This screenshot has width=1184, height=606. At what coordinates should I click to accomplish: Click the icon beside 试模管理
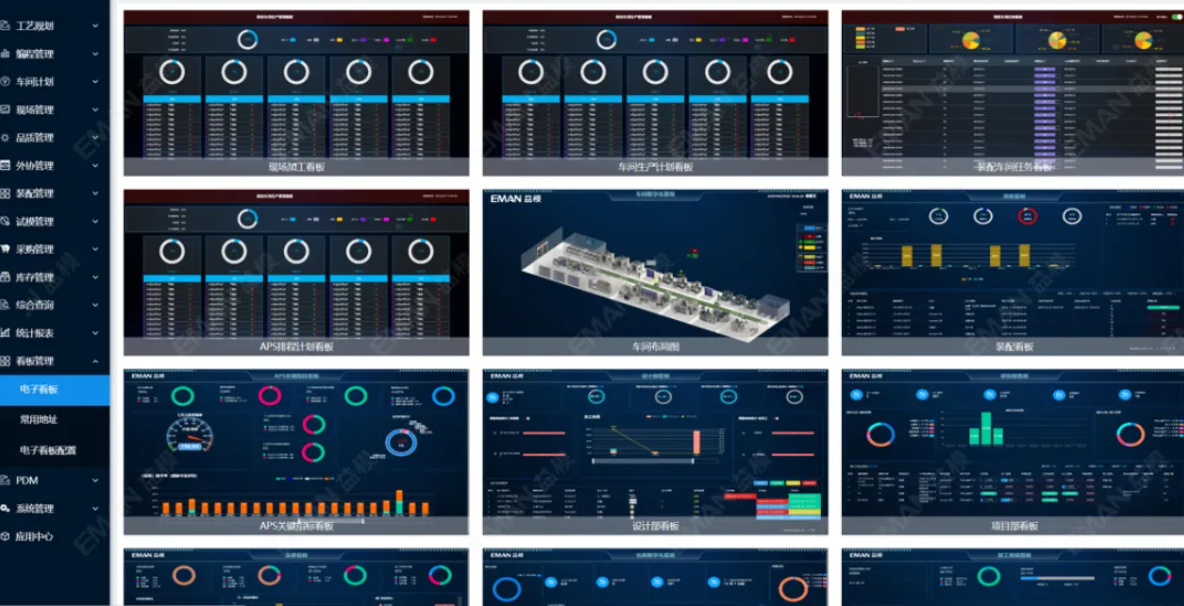[x=5, y=221]
